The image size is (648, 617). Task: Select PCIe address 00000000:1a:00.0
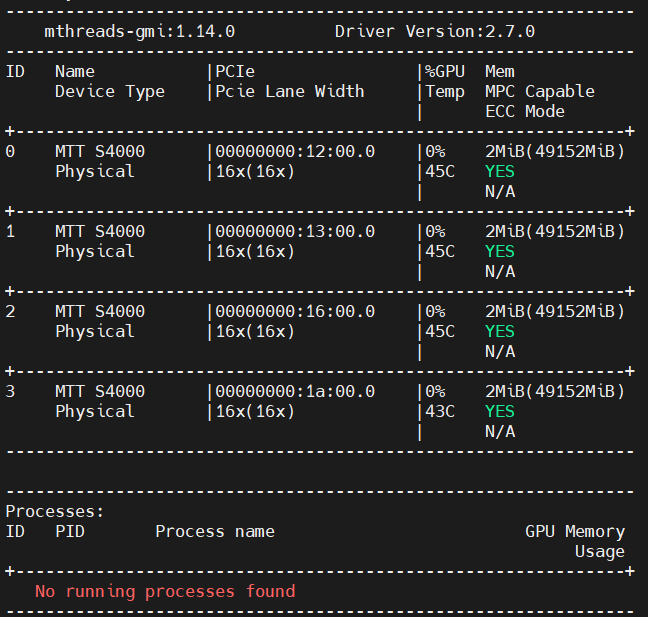pyautogui.click(x=295, y=391)
